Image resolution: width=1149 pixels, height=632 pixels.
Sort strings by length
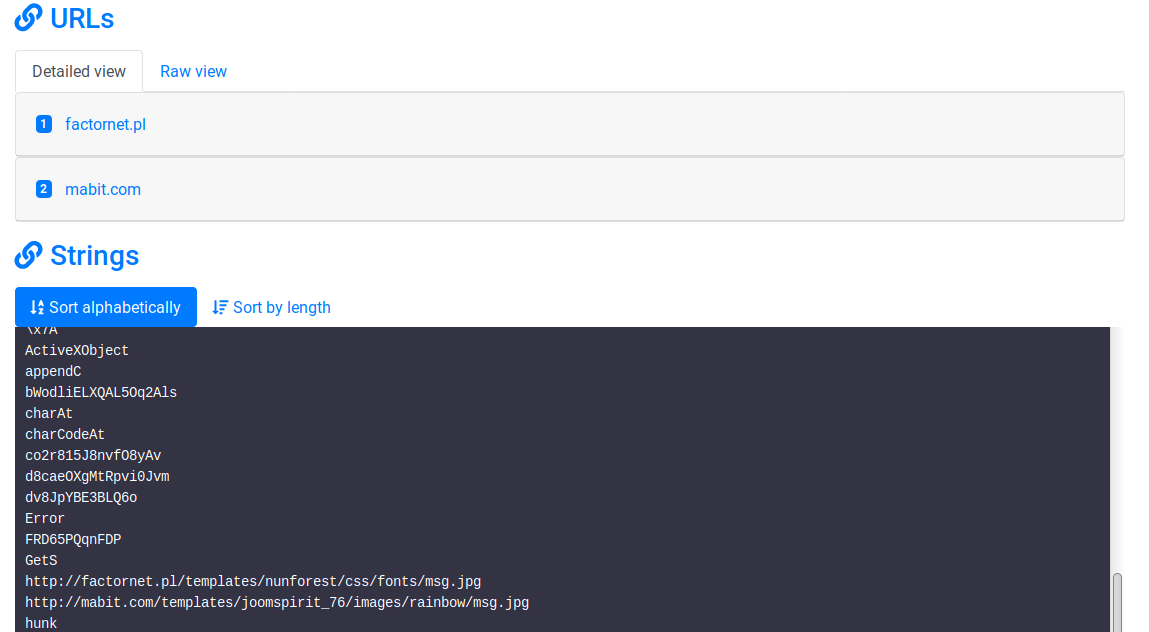pyautogui.click(x=271, y=307)
